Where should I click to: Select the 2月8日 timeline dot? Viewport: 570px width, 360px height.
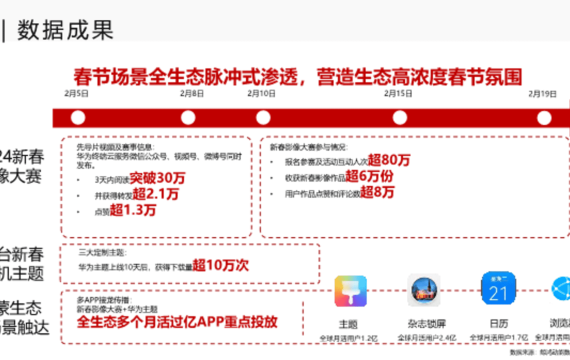point(188,118)
